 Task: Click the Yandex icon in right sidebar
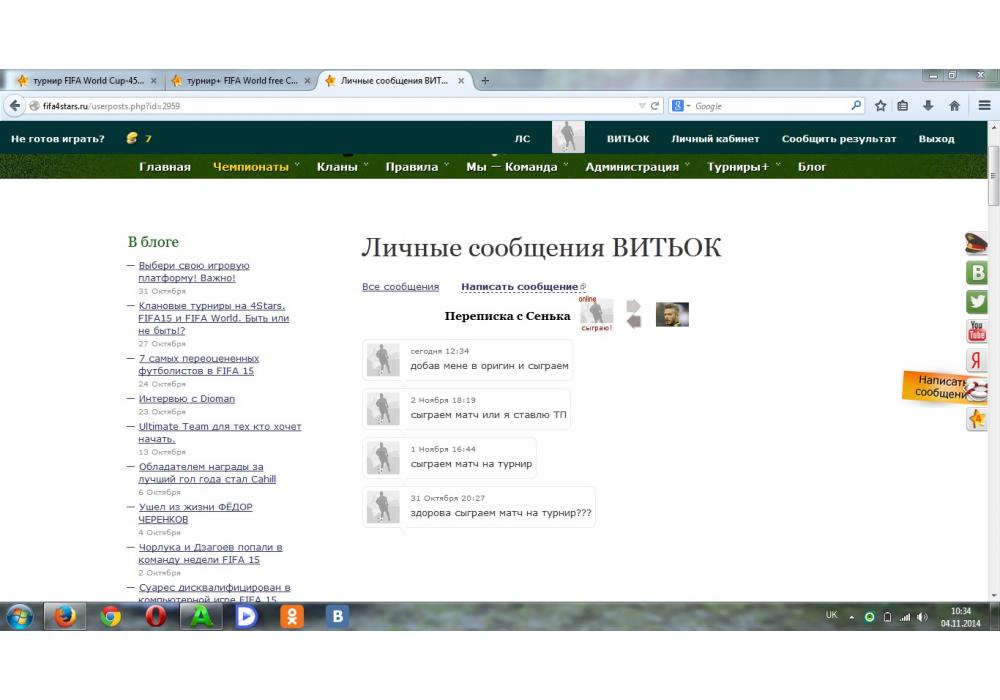point(976,361)
